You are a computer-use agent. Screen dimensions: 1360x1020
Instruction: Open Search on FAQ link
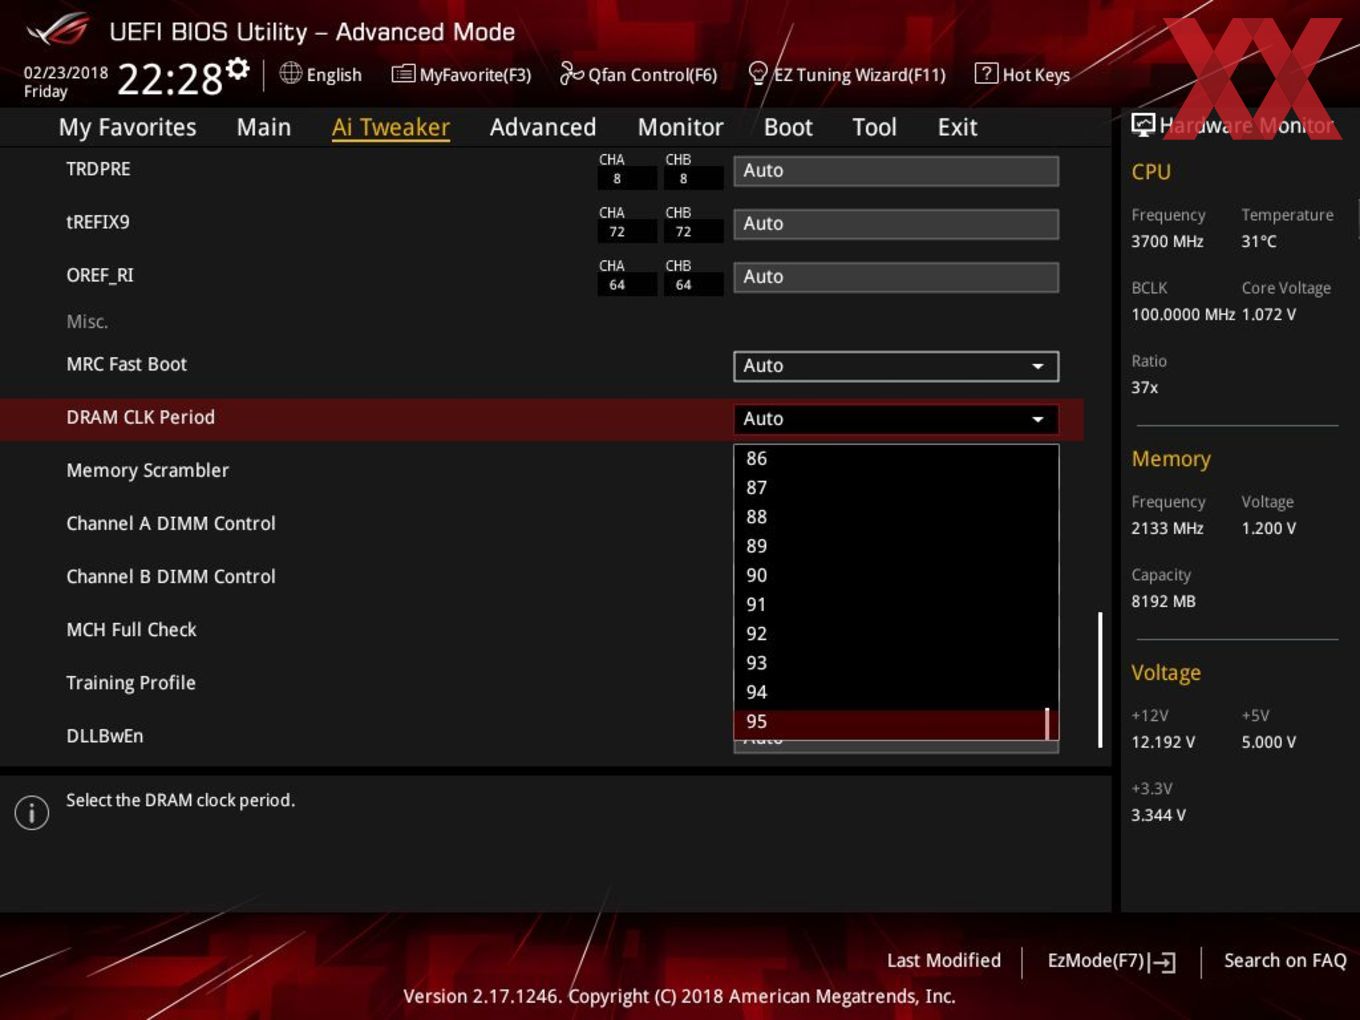[x=1285, y=961]
